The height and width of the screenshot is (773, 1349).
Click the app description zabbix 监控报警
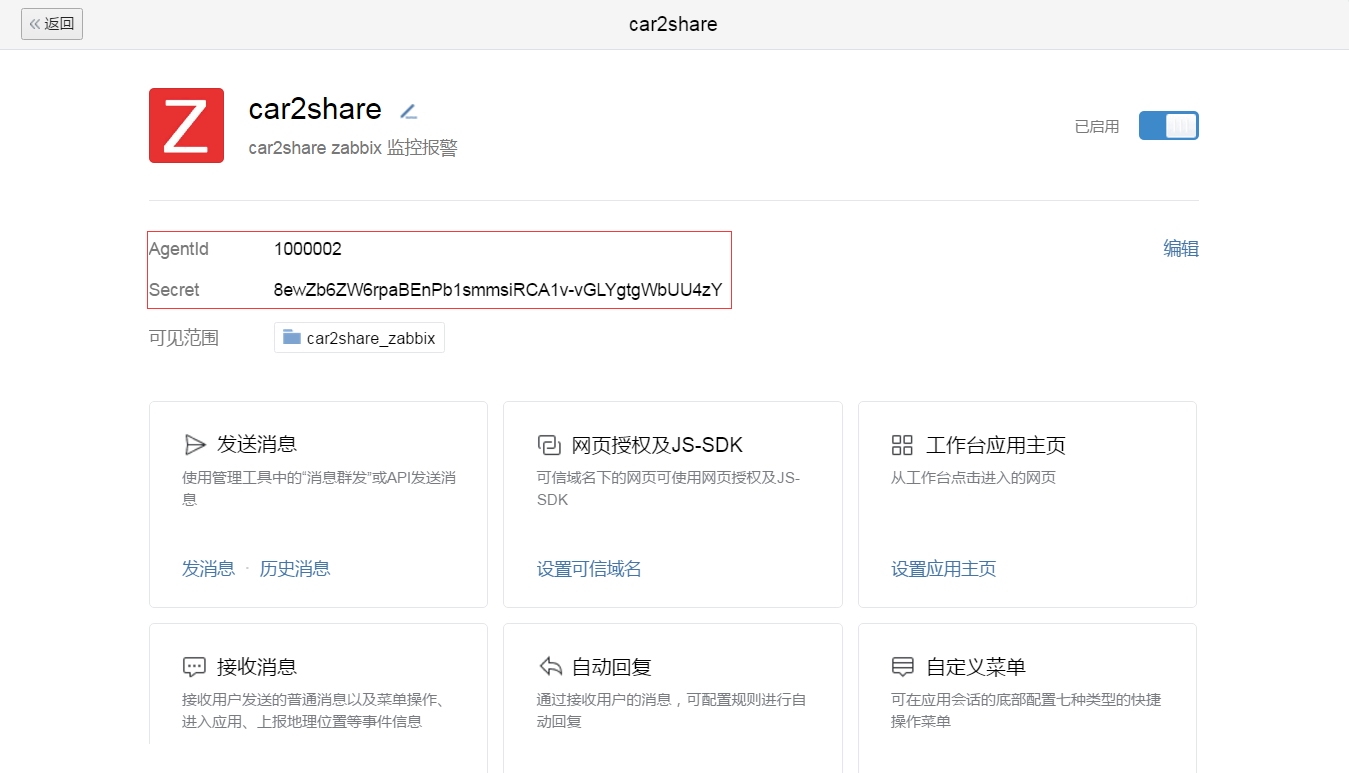pos(353,148)
